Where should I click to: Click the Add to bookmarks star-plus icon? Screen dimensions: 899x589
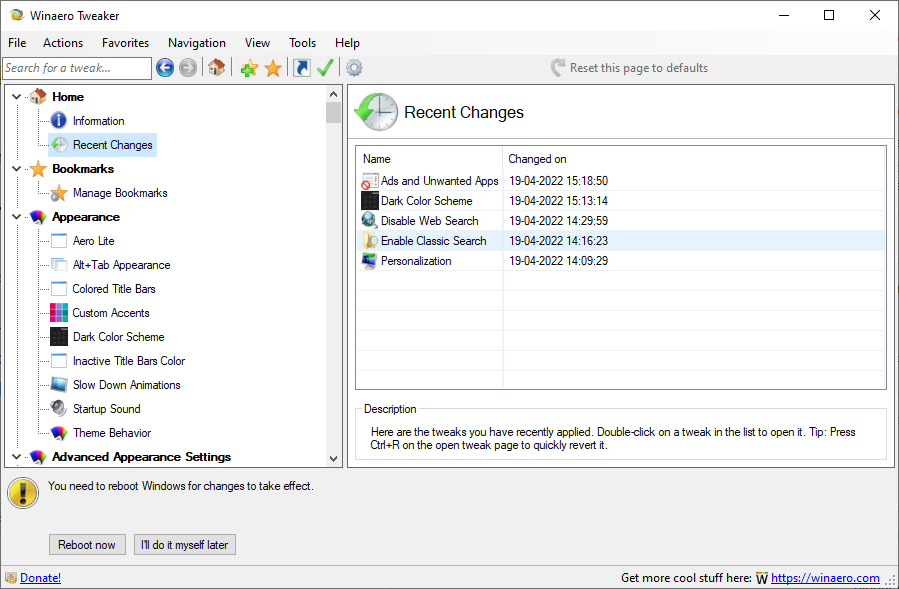pyautogui.click(x=249, y=68)
